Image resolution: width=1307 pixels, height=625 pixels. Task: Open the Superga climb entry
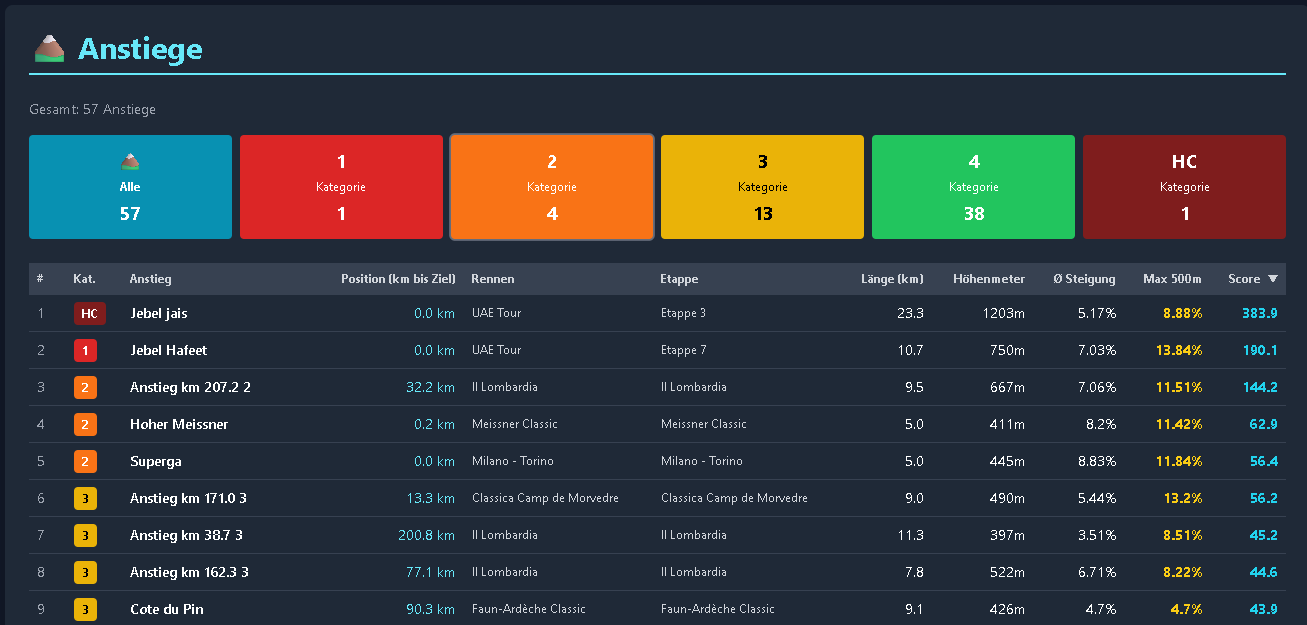point(156,461)
